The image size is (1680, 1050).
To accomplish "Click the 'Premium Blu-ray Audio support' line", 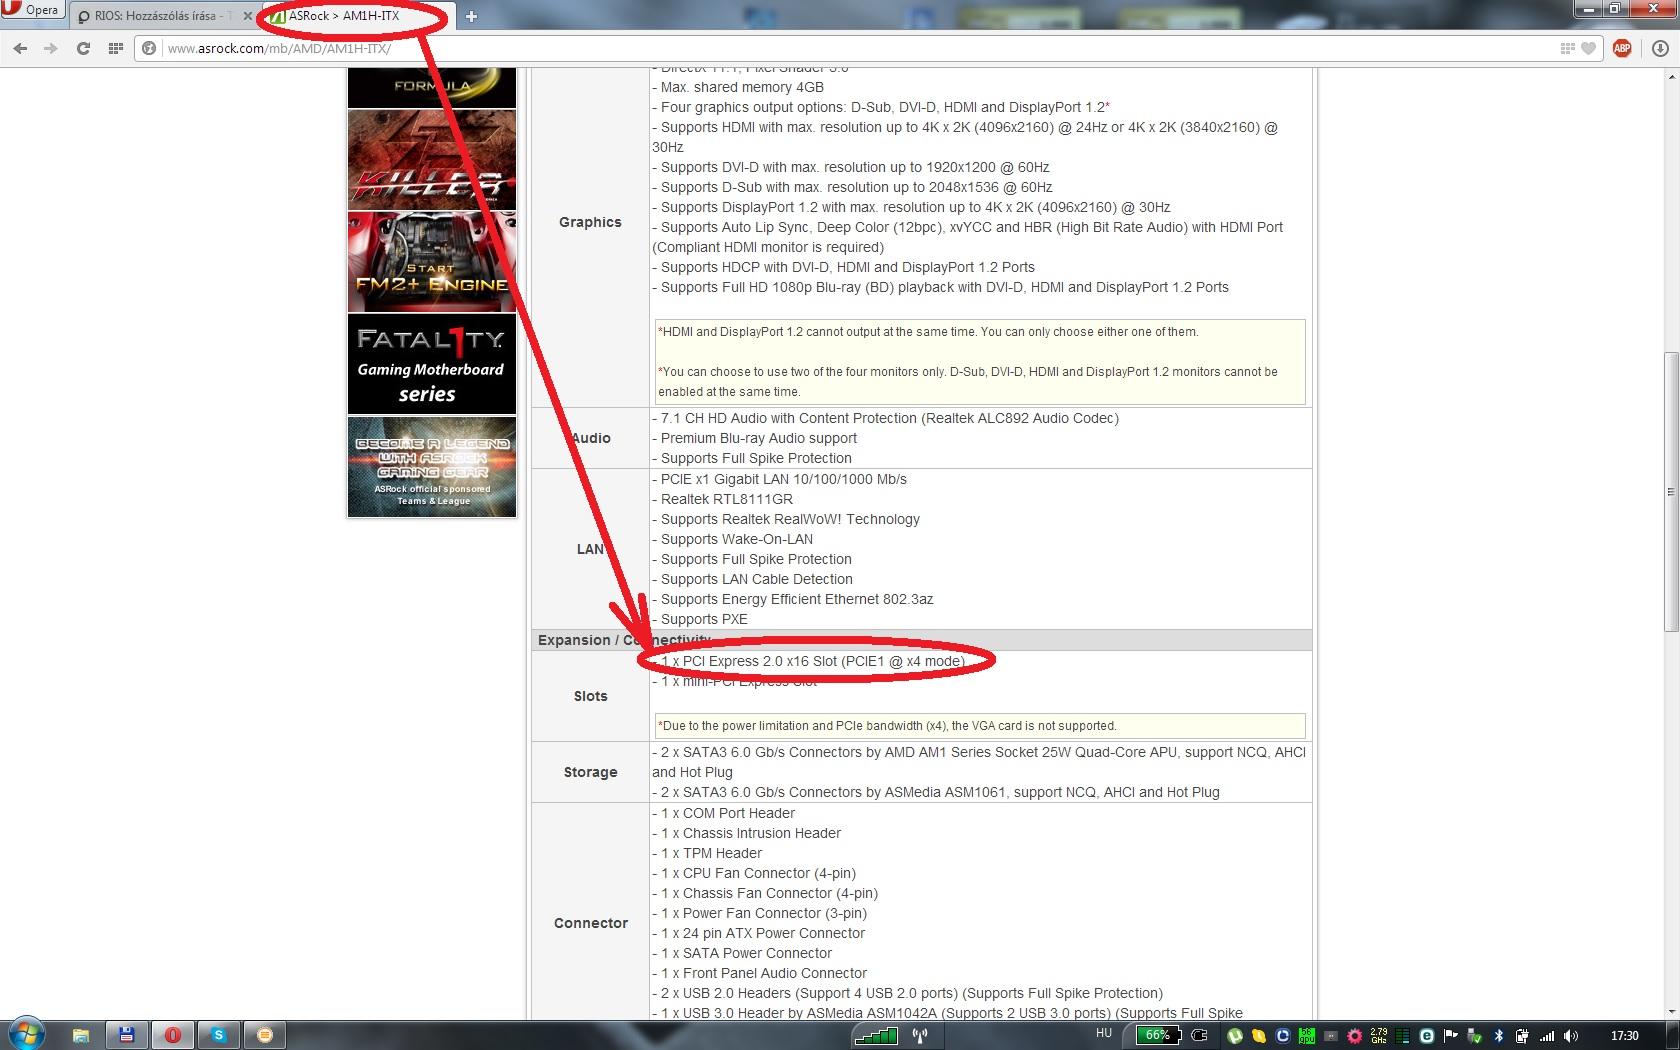I will (x=755, y=438).
